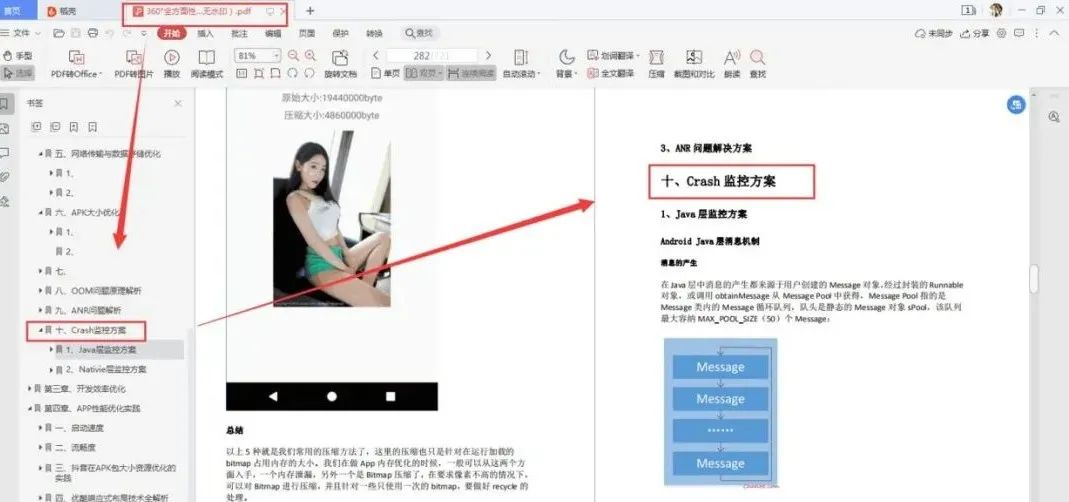
Task: Click the open file folder icon
Action: 59,33
